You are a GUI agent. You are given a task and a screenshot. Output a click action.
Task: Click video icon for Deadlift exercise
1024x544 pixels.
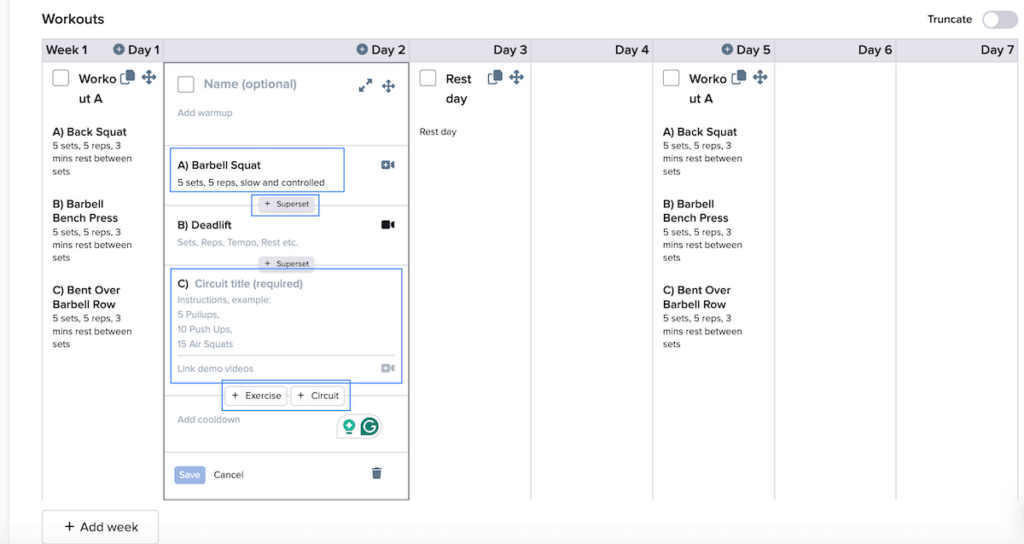pyautogui.click(x=388, y=225)
